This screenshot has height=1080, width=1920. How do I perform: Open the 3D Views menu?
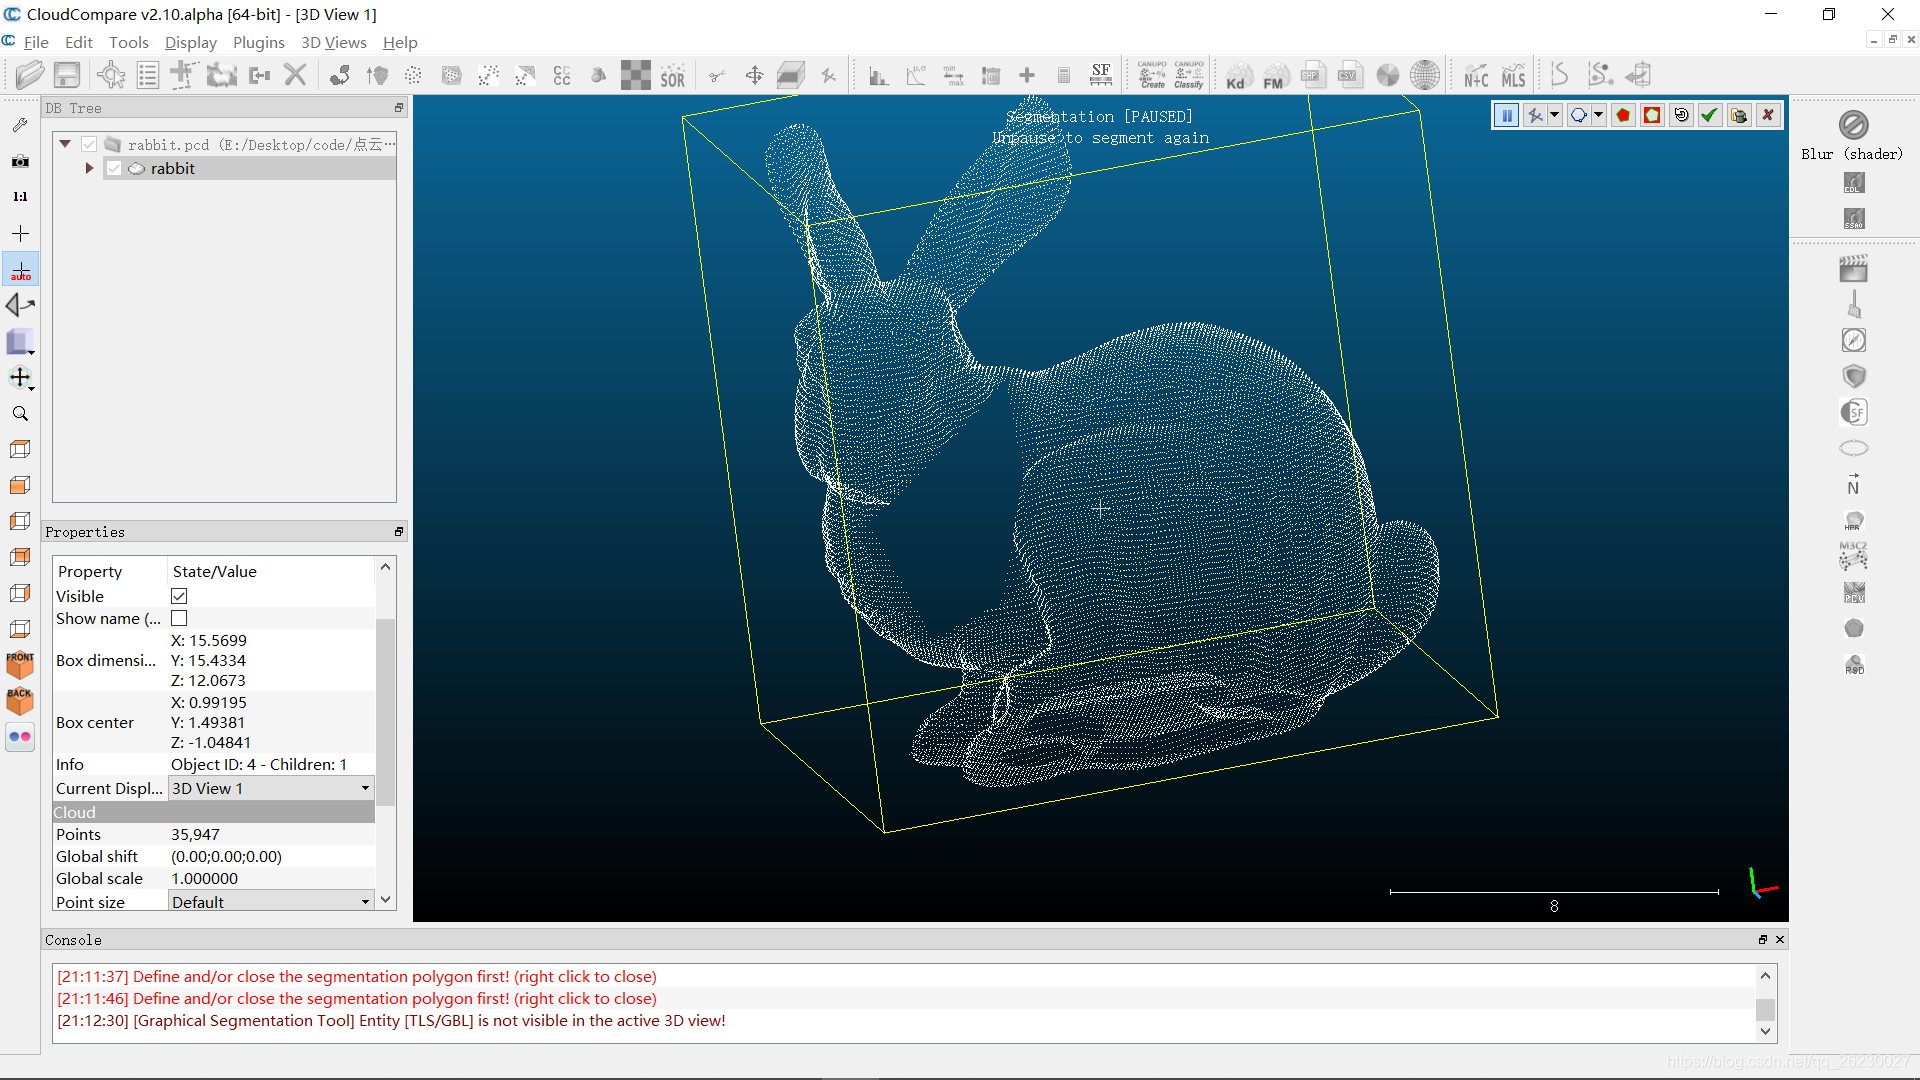pyautogui.click(x=333, y=42)
